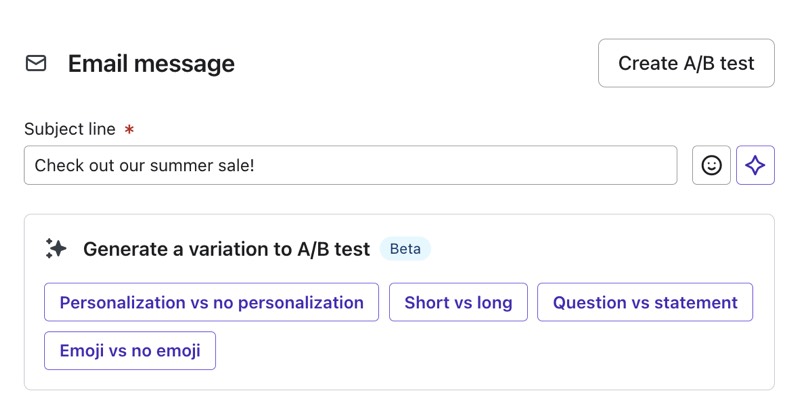This screenshot has width=800, height=406.
Task: Click the word 'Check' in subject field
Action: 57,165
